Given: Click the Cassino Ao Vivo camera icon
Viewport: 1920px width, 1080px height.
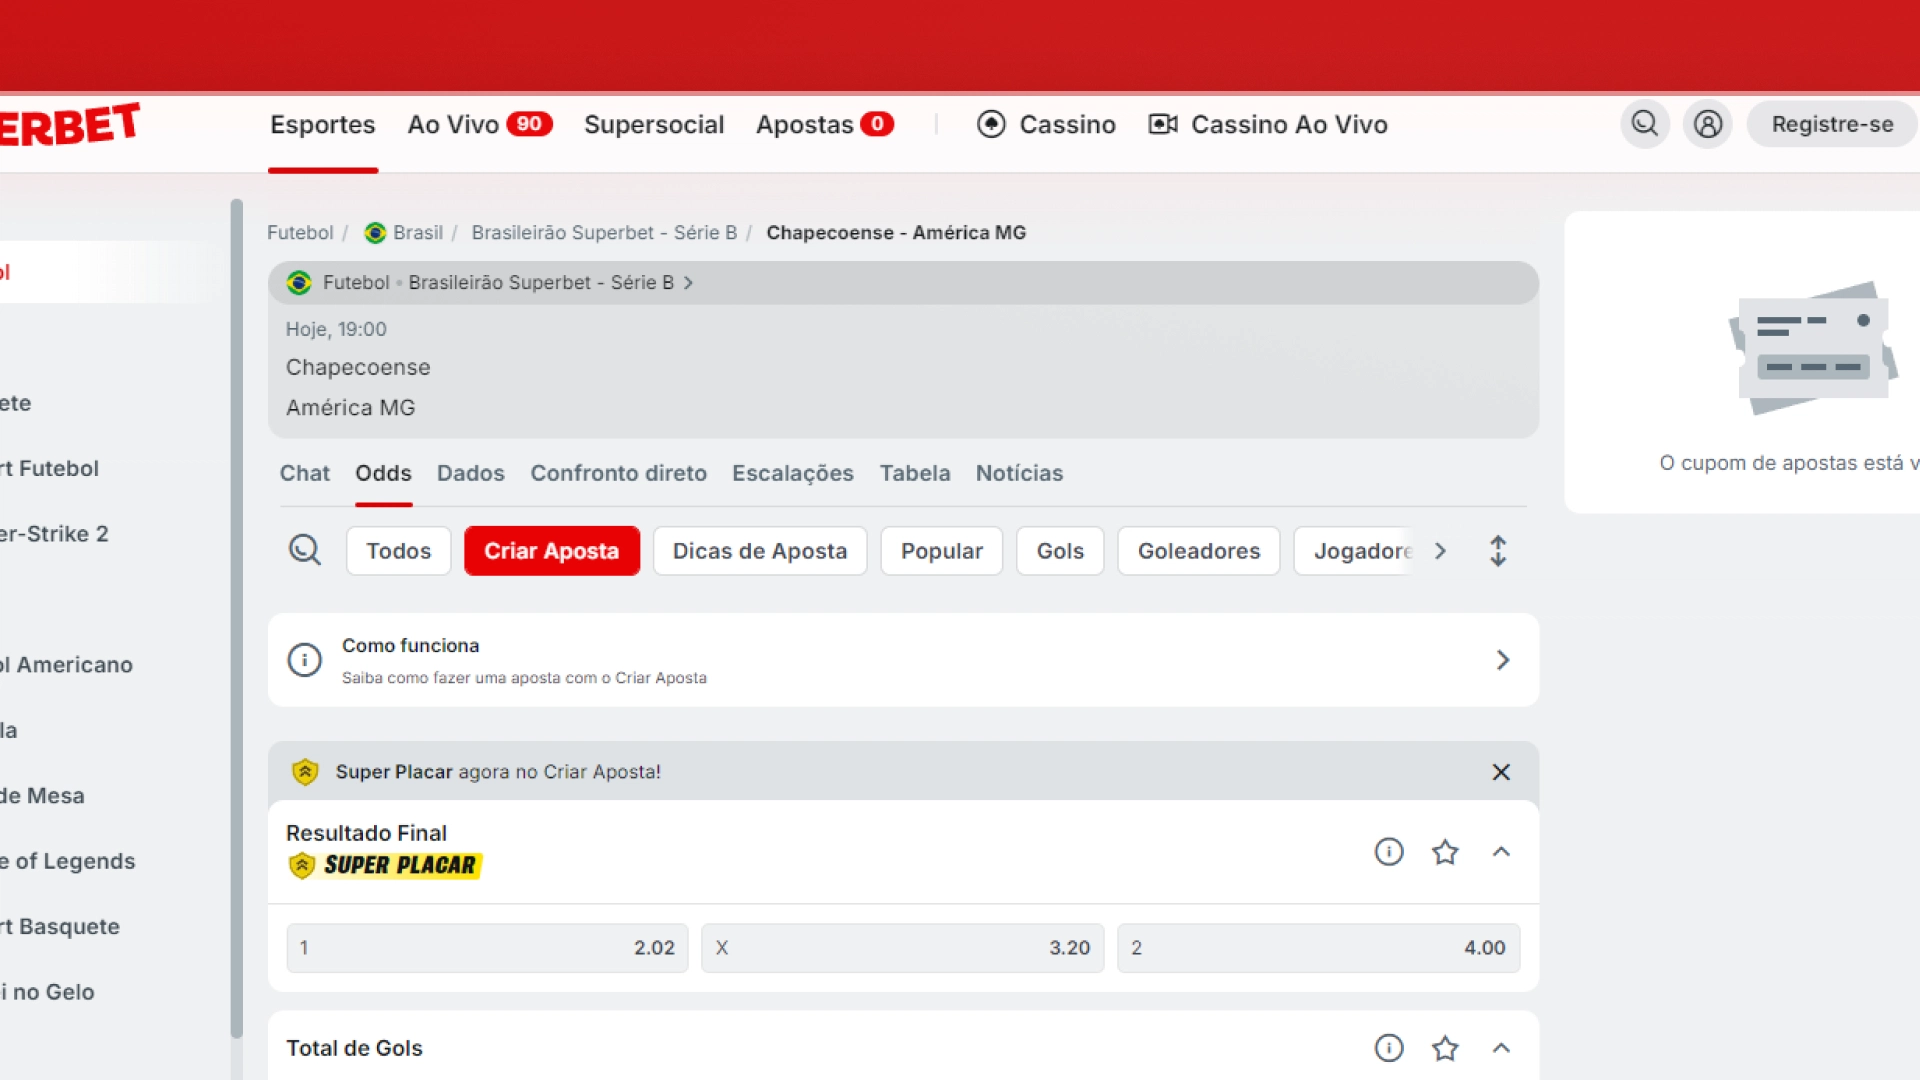Looking at the screenshot, I should coord(1161,124).
